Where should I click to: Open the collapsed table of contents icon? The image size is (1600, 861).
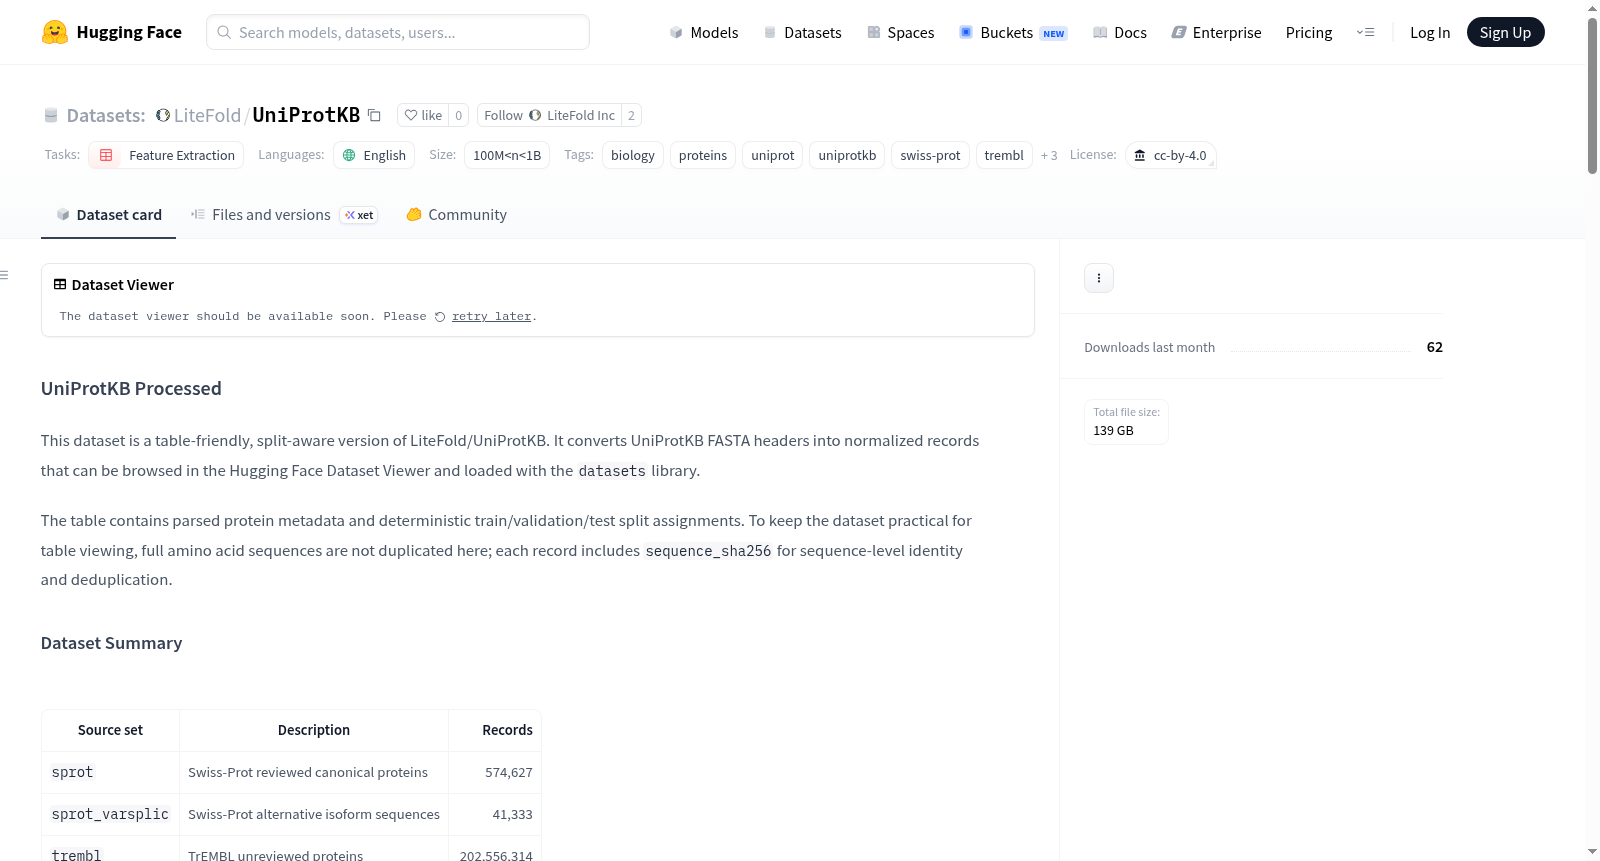point(5,275)
